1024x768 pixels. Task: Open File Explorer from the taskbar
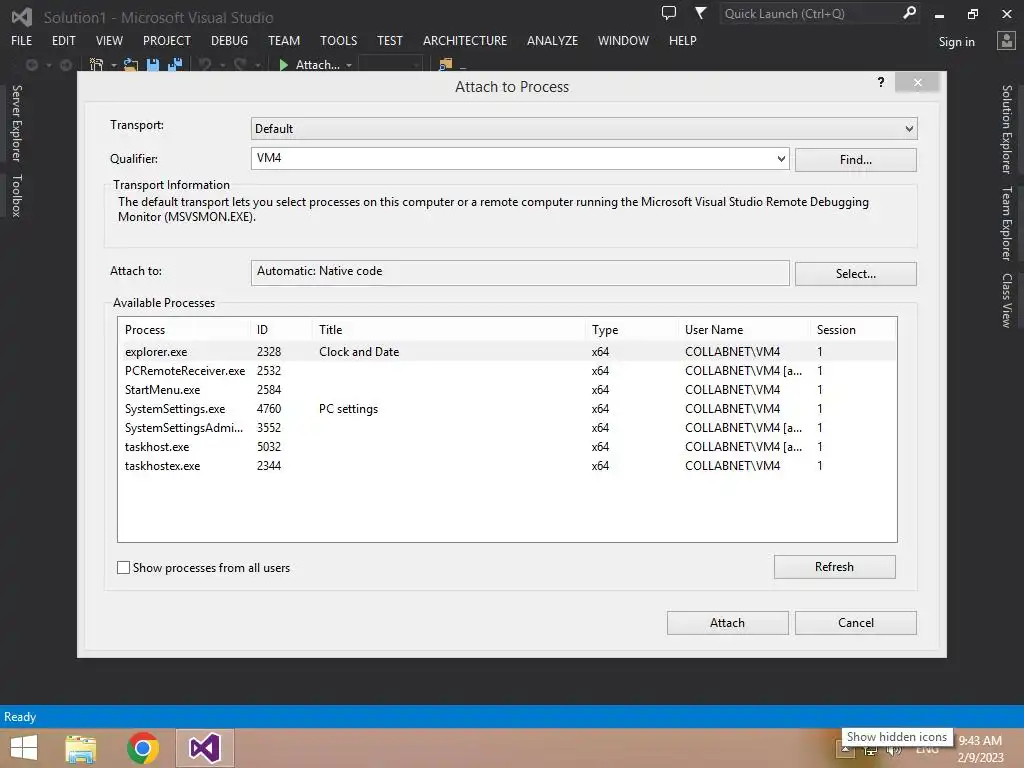point(81,748)
